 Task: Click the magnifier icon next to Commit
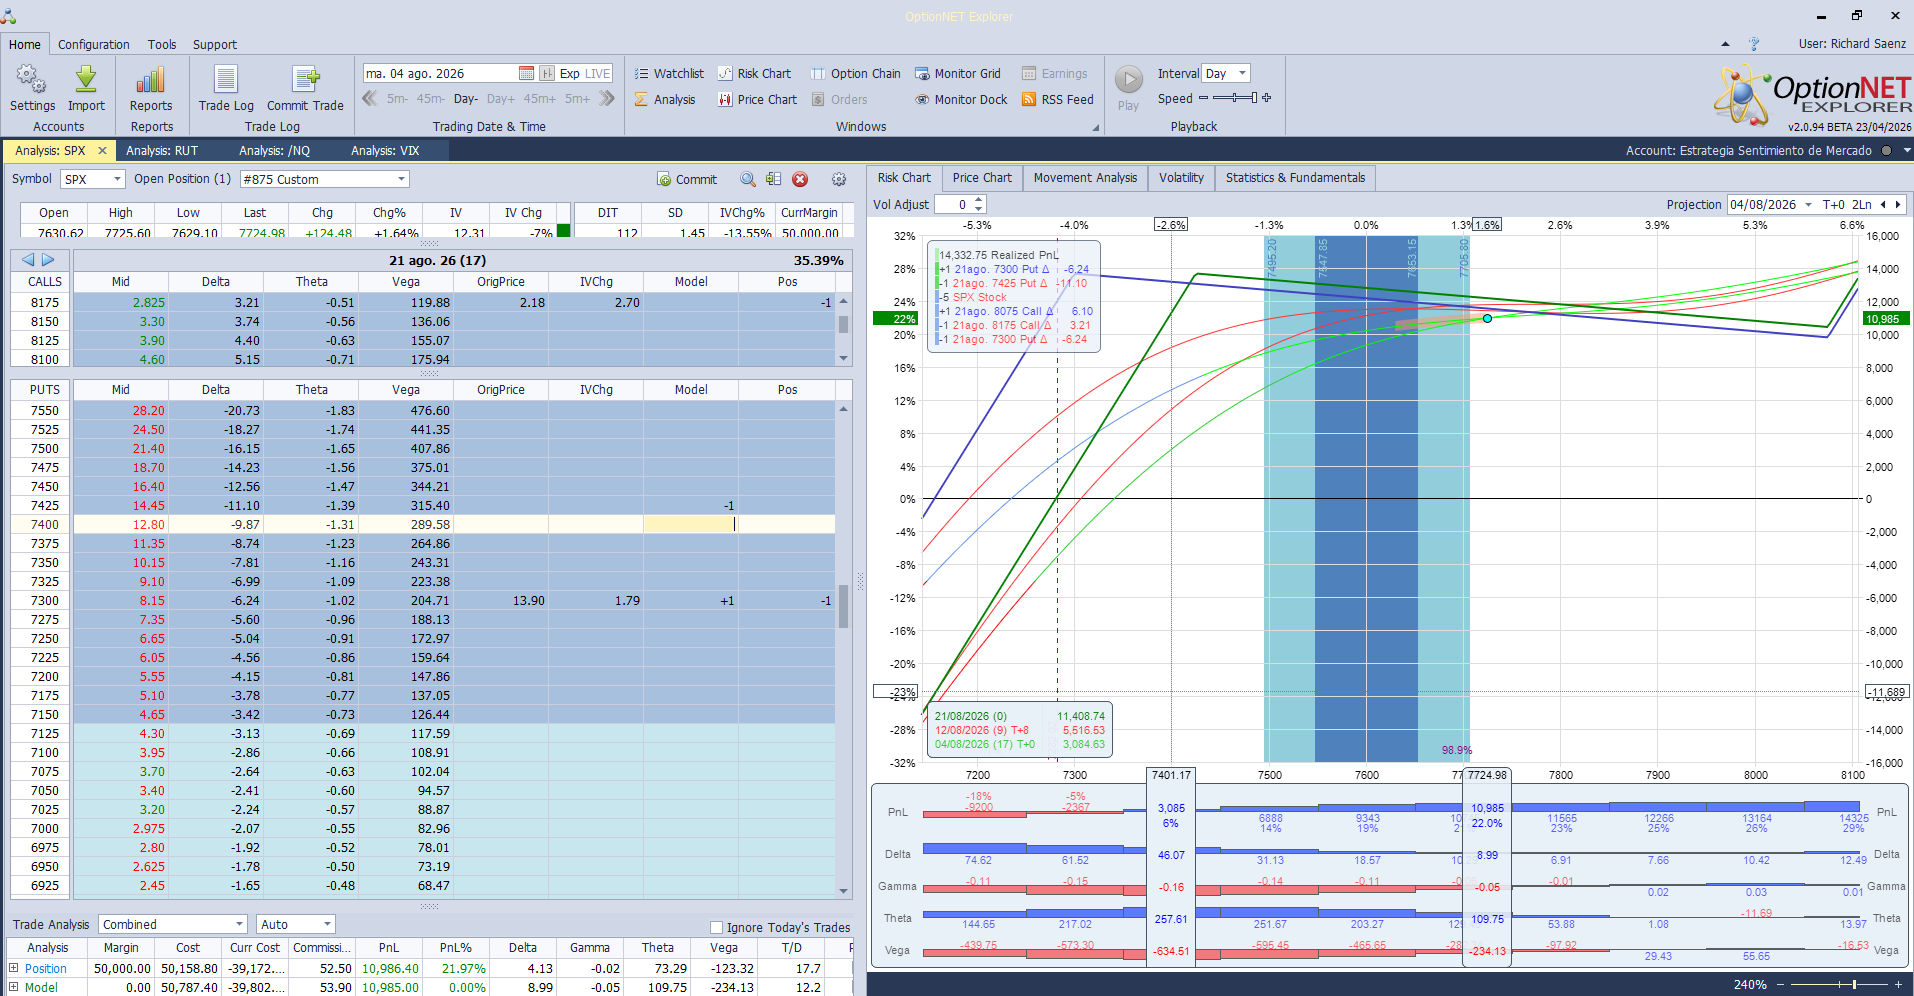748,179
